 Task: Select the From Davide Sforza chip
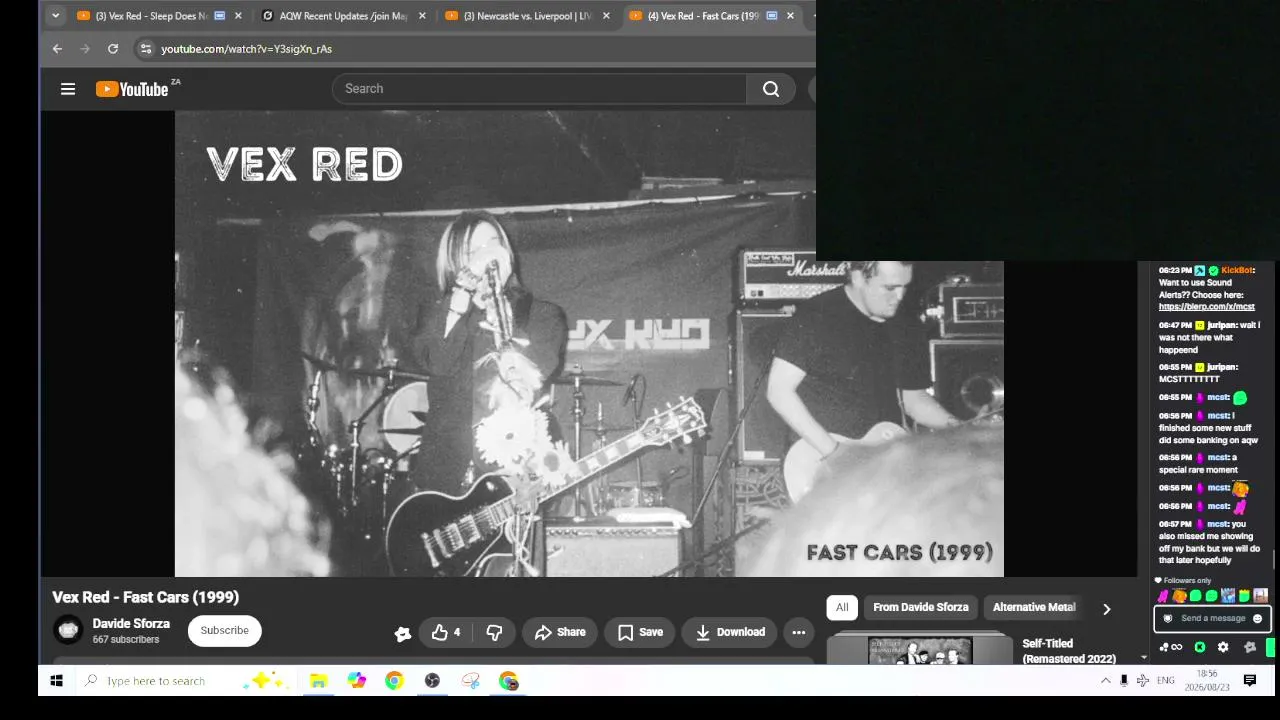click(x=920, y=607)
